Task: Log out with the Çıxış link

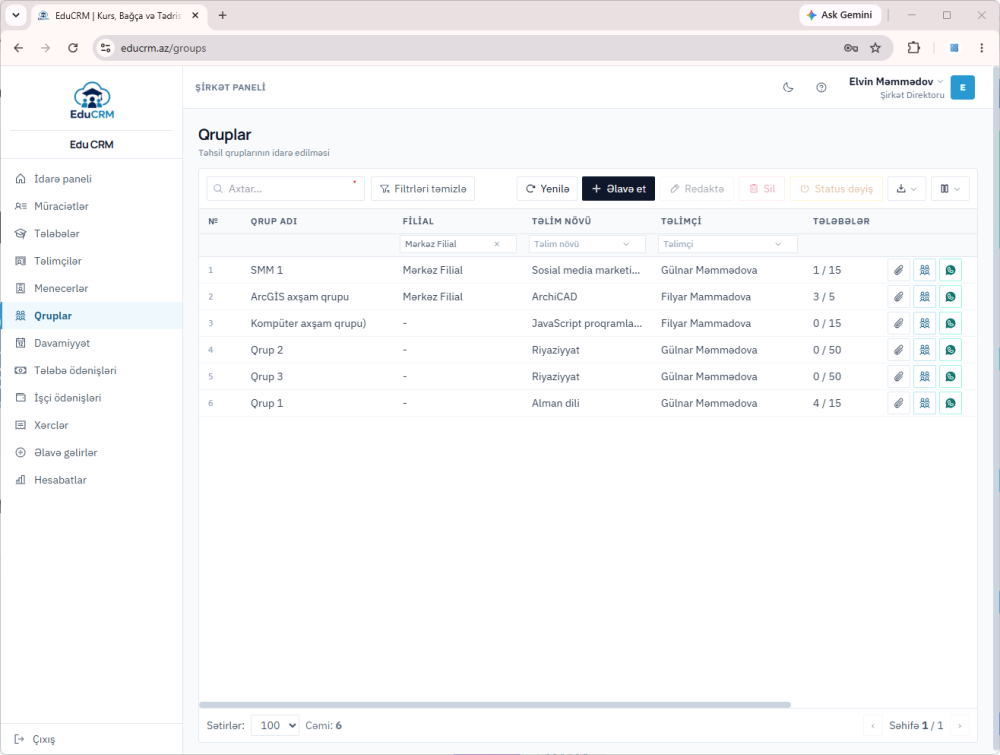Action: pyautogui.click(x=35, y=739)
